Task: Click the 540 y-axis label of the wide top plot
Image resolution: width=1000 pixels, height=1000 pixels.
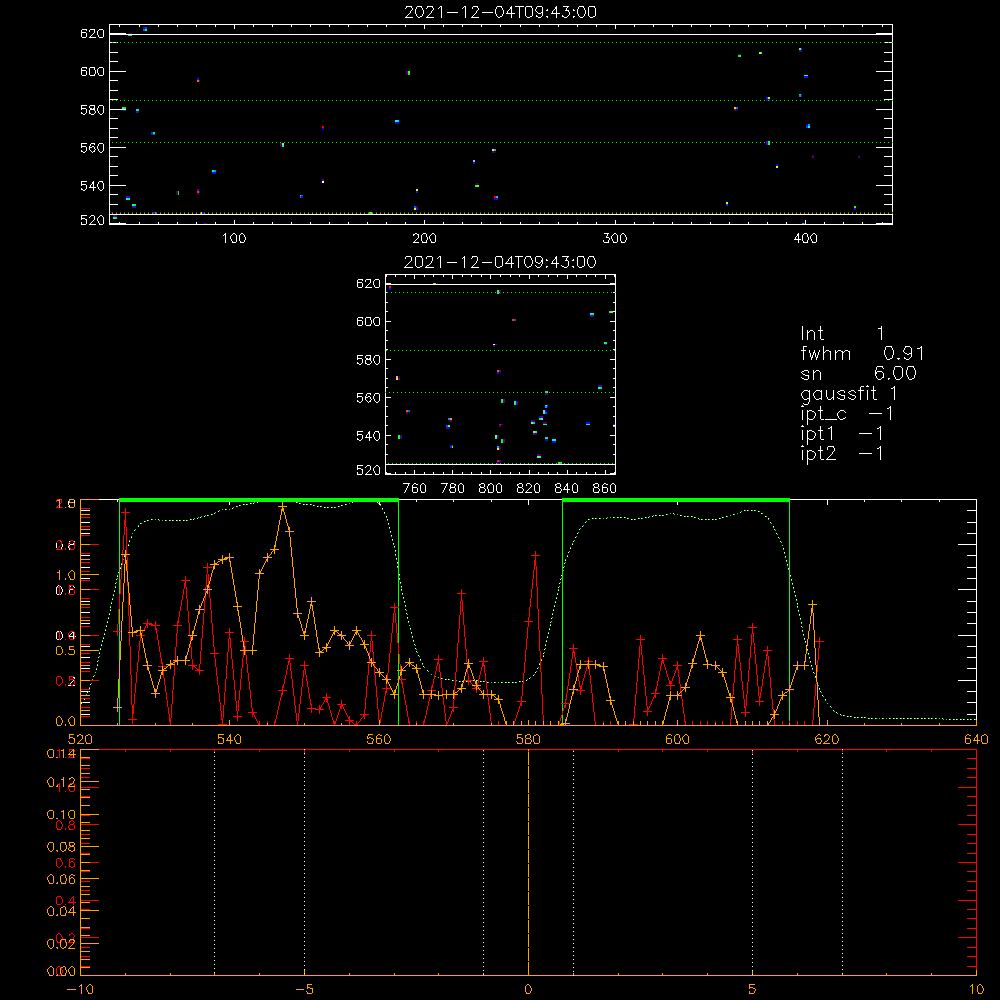Action: (92, 186)
